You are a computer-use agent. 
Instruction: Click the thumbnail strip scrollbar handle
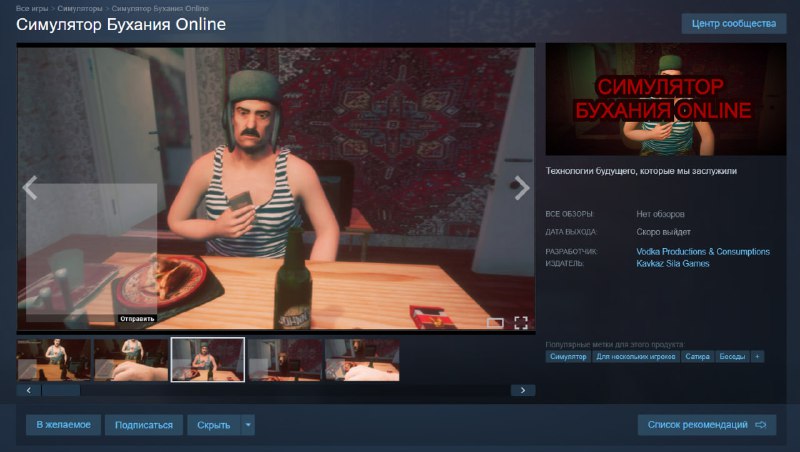coord(61,390)
